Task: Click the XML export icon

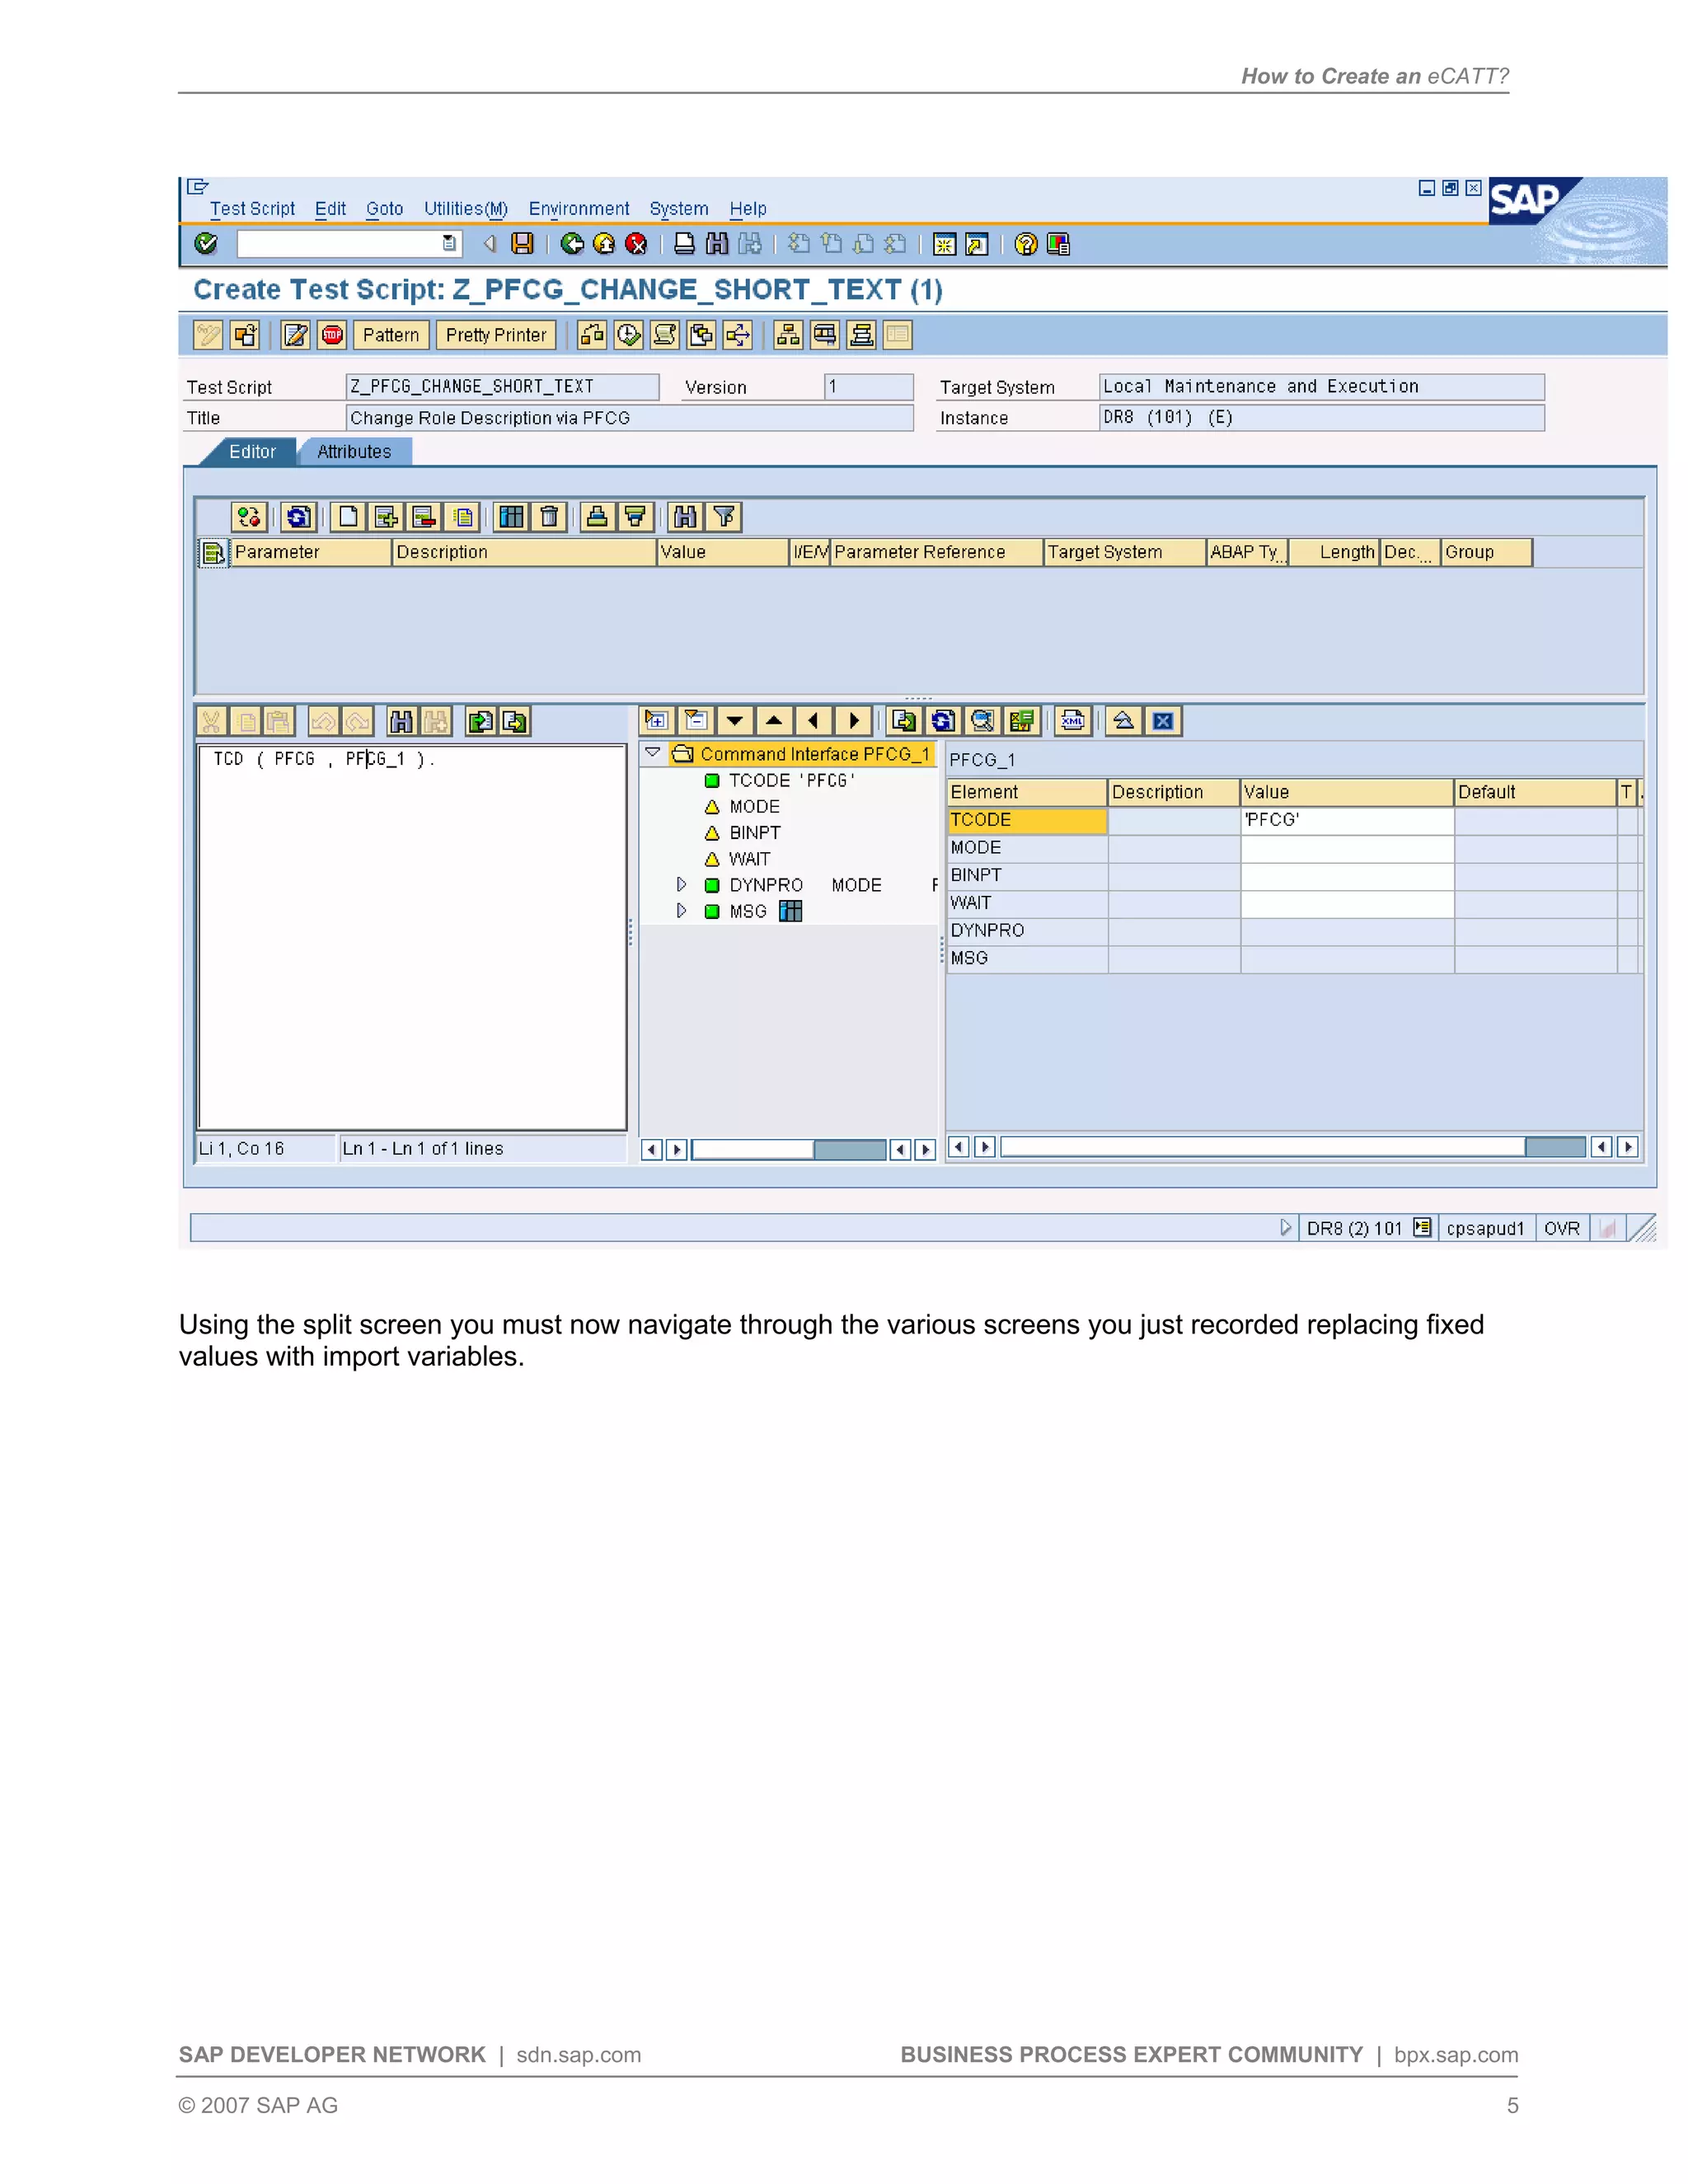Action: point(1072,721)
